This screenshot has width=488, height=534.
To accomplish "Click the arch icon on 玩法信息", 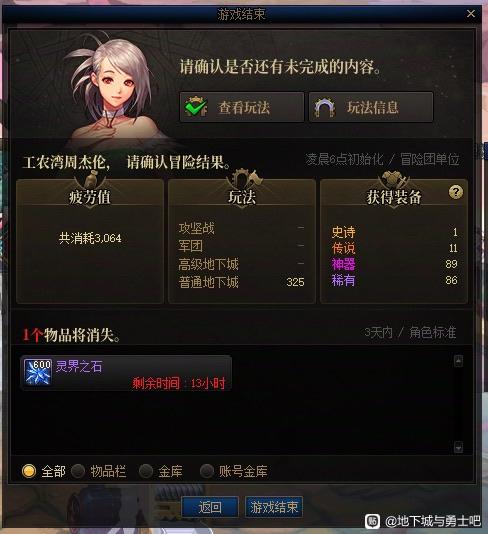I will coord(325,108).
